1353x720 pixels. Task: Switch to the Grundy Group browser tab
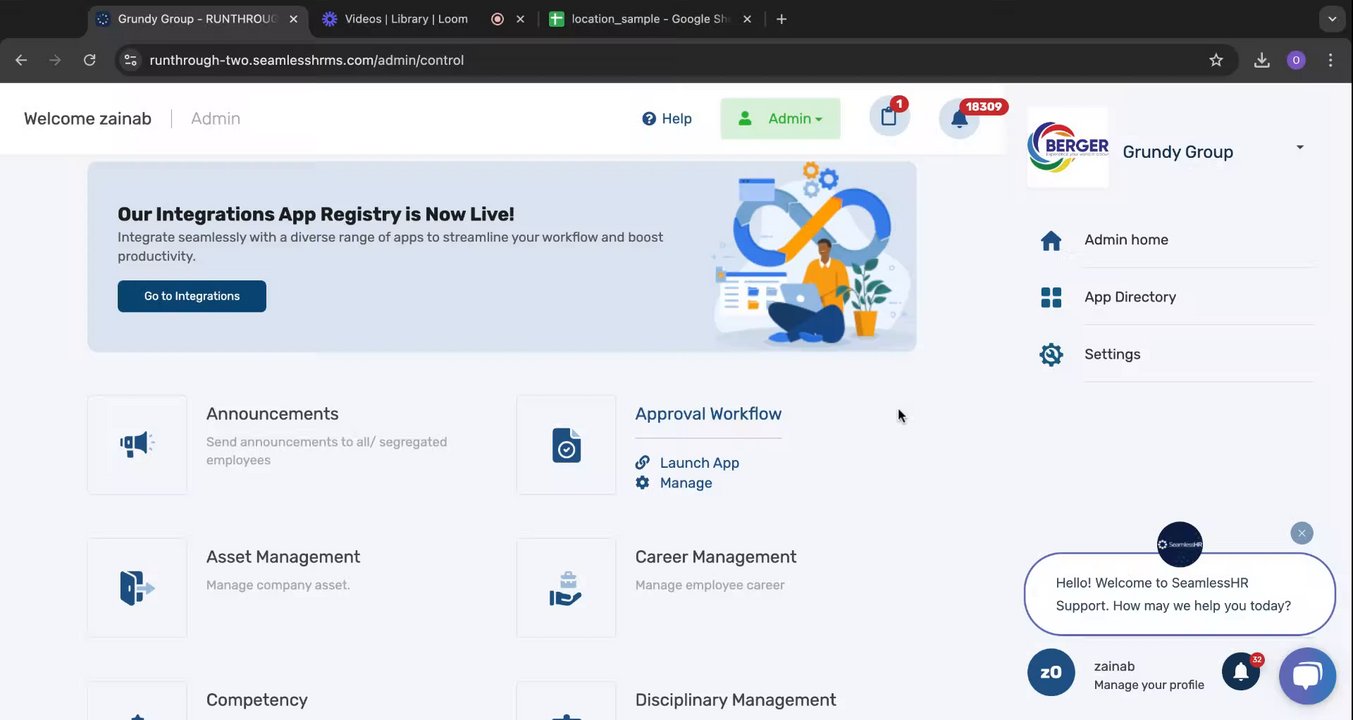(196, 19)
